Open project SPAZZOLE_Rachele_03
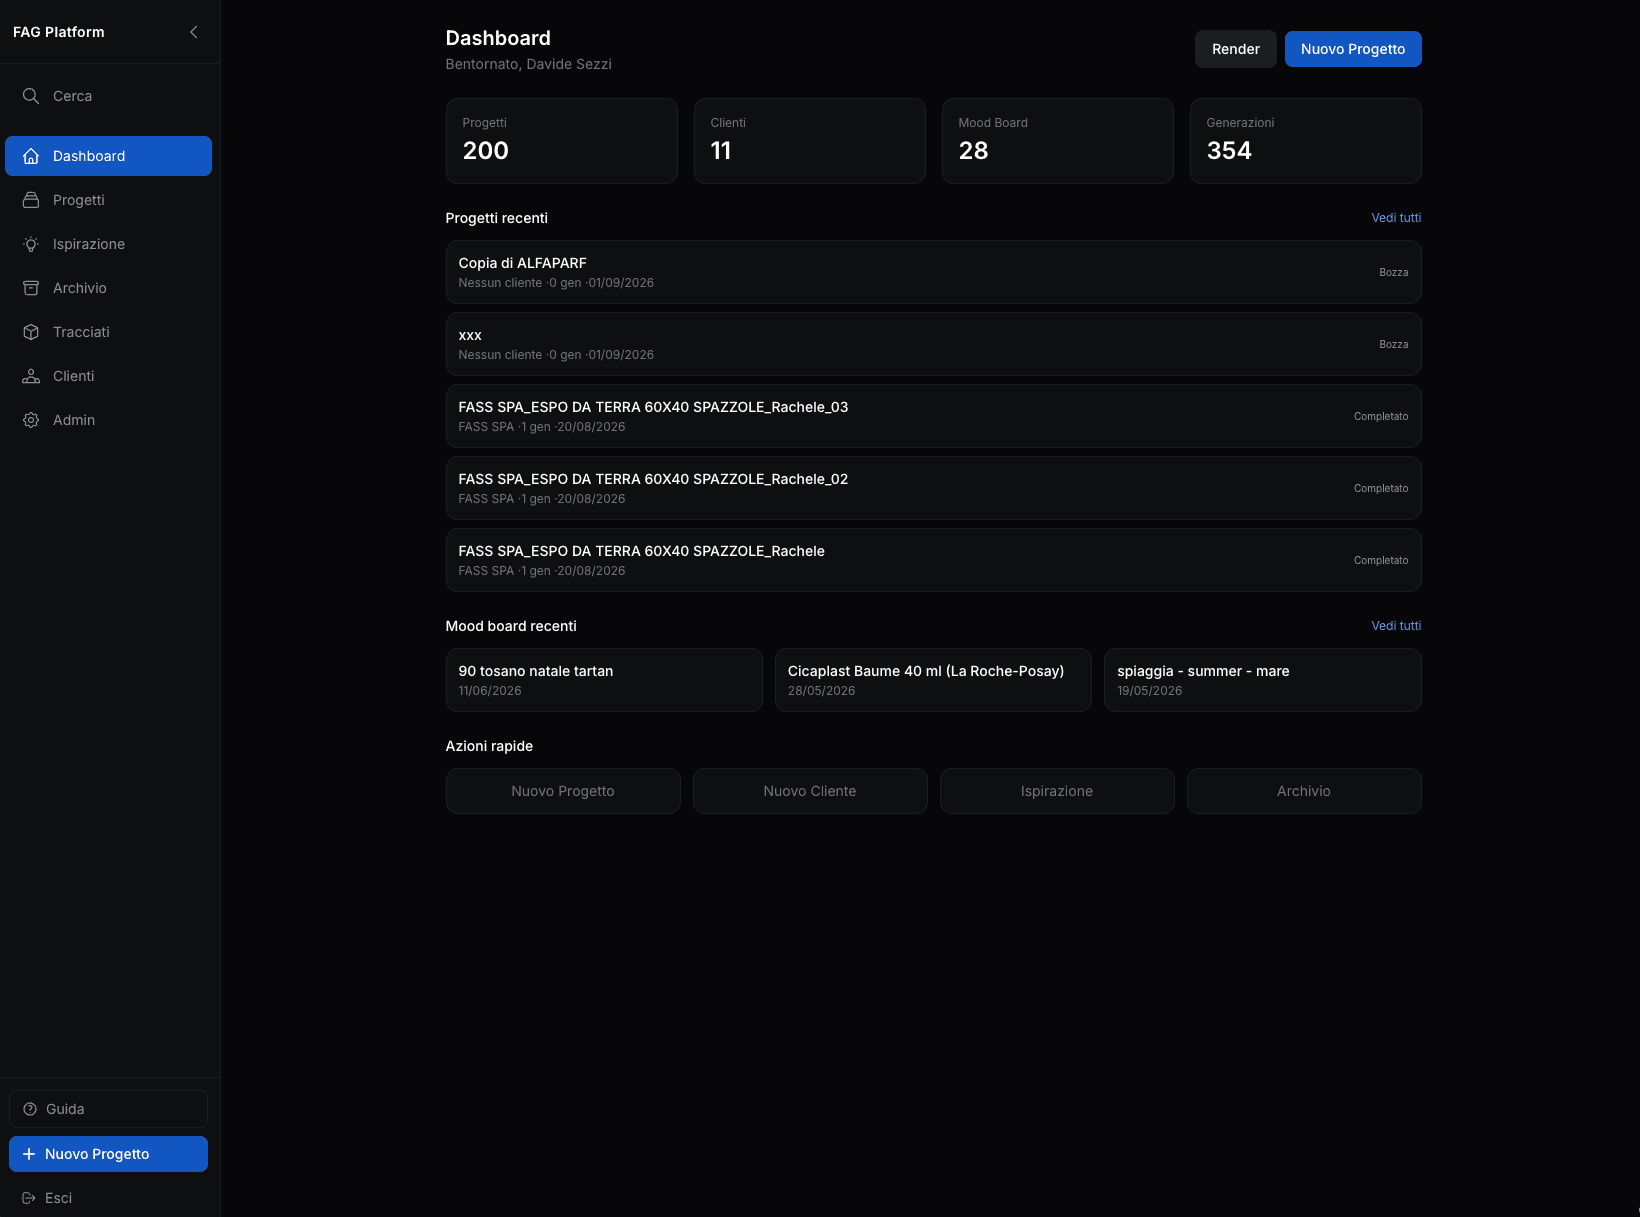 coord(934,416)
